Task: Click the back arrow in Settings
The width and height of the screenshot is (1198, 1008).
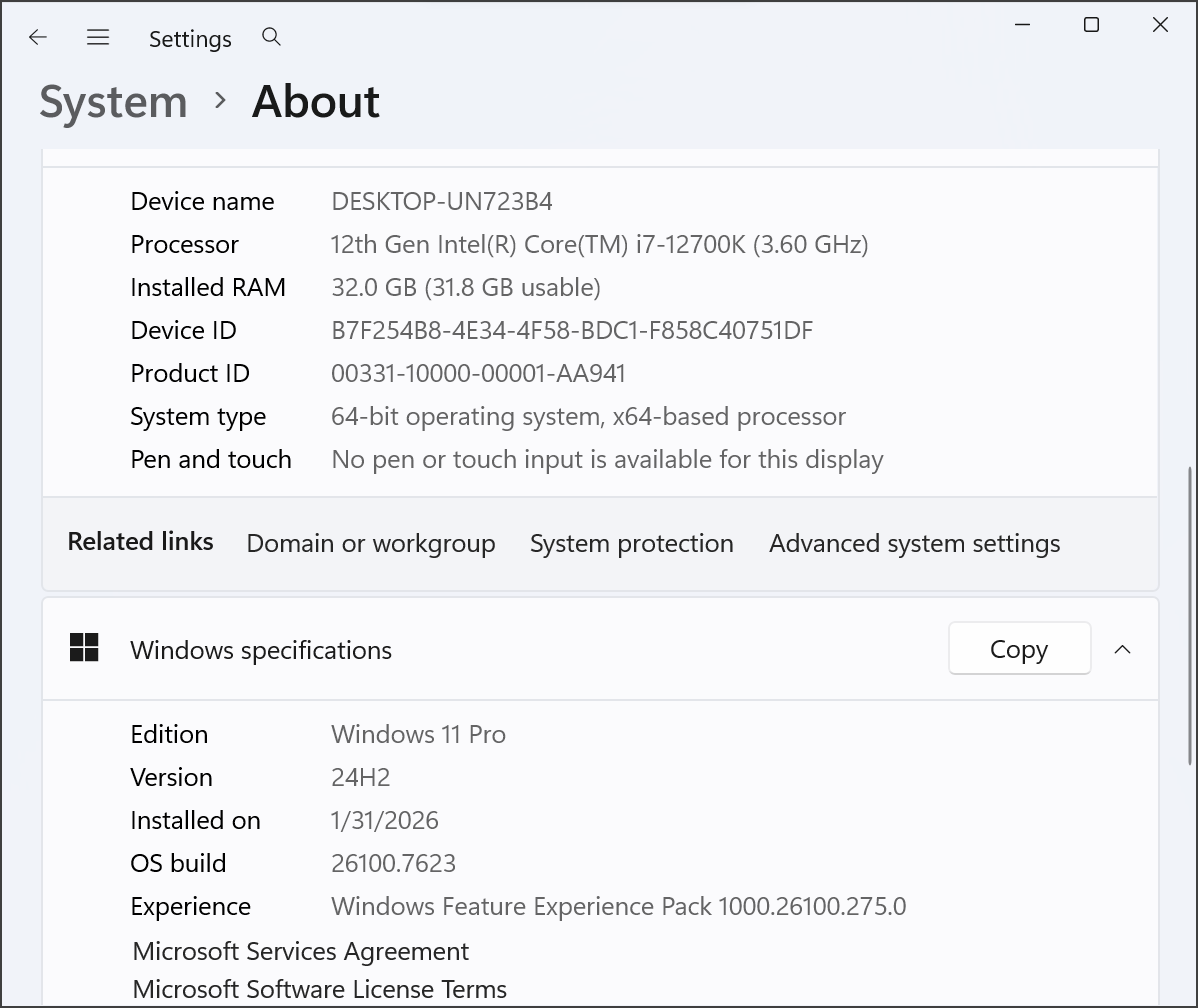Action: pos(38,38)
